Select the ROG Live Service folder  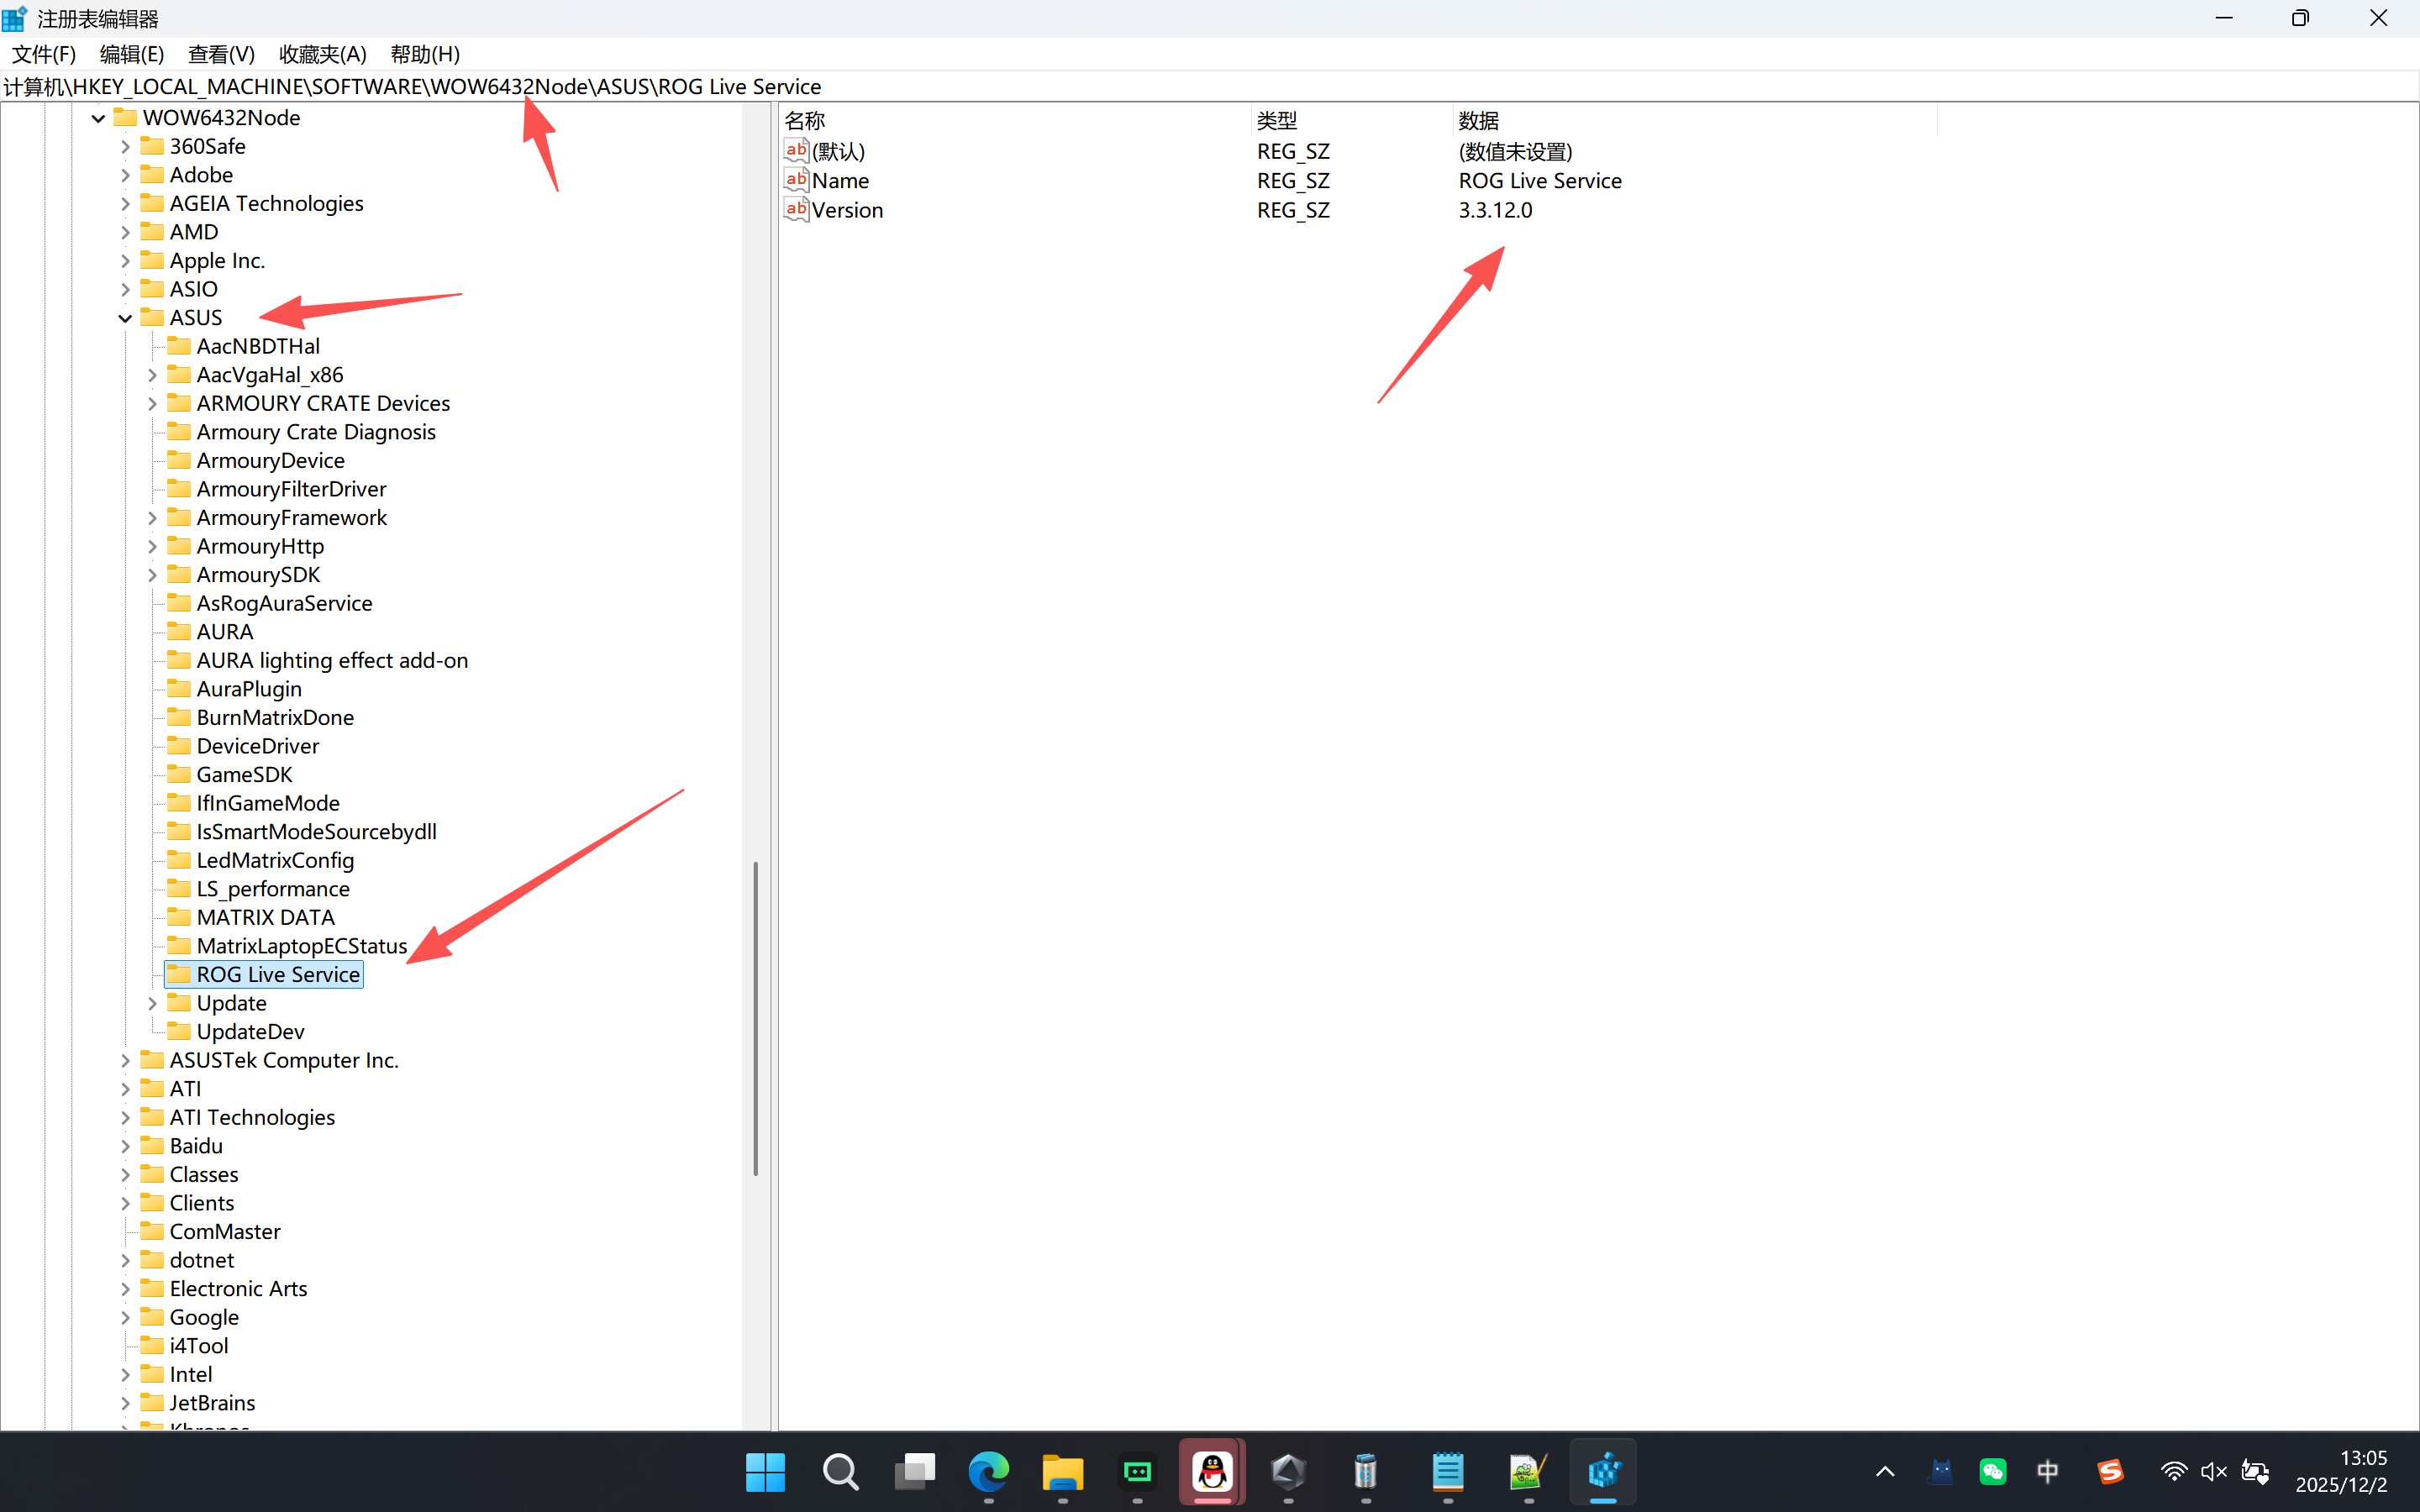tap(277, 974)
